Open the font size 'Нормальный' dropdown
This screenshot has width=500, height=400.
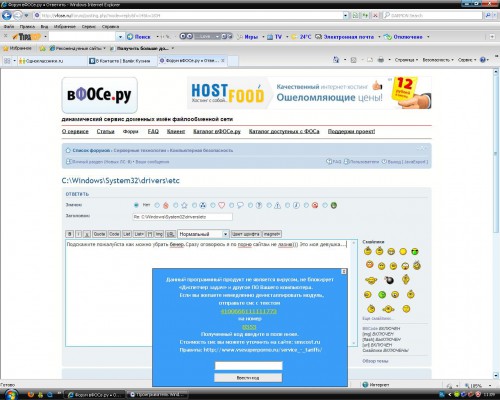[x=203, y=234]
